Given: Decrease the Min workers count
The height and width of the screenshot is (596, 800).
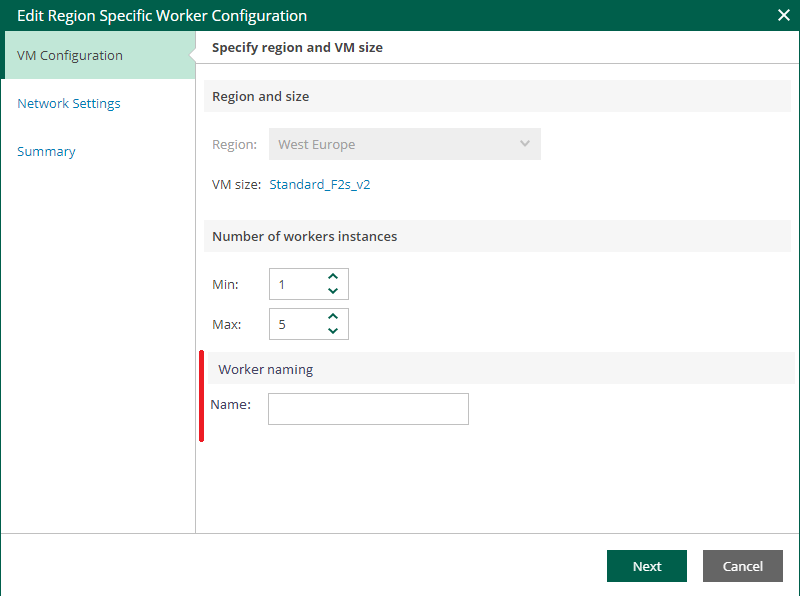Looking at the screenshot, I should pyautogui.click(x=333, y=291).
